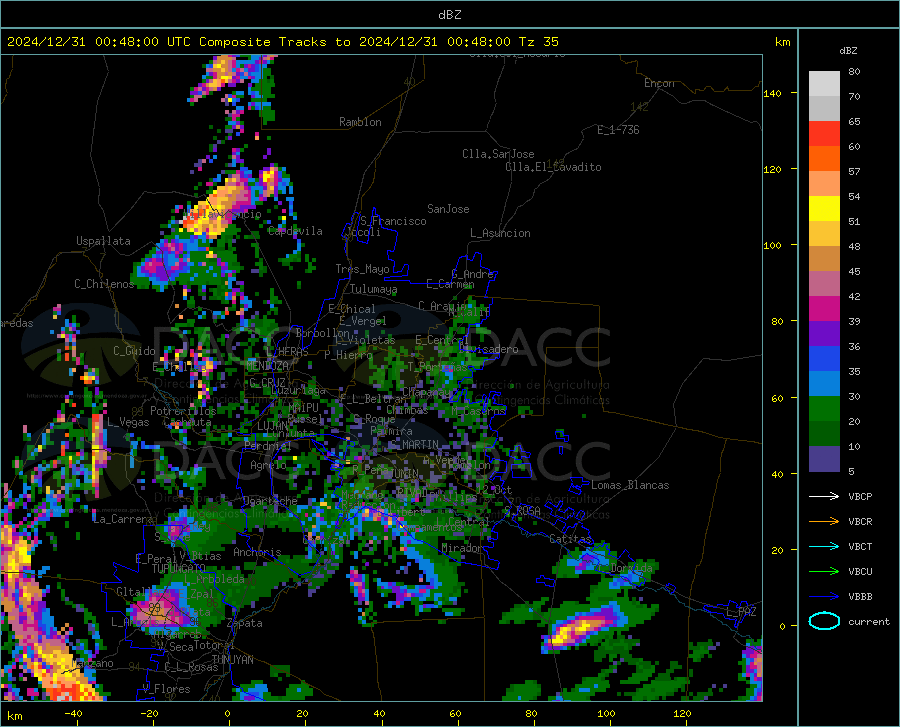Viewport: 900px width, 727px height.
Task: Click the 'L_Asuncion' map label
Action: 500,233
